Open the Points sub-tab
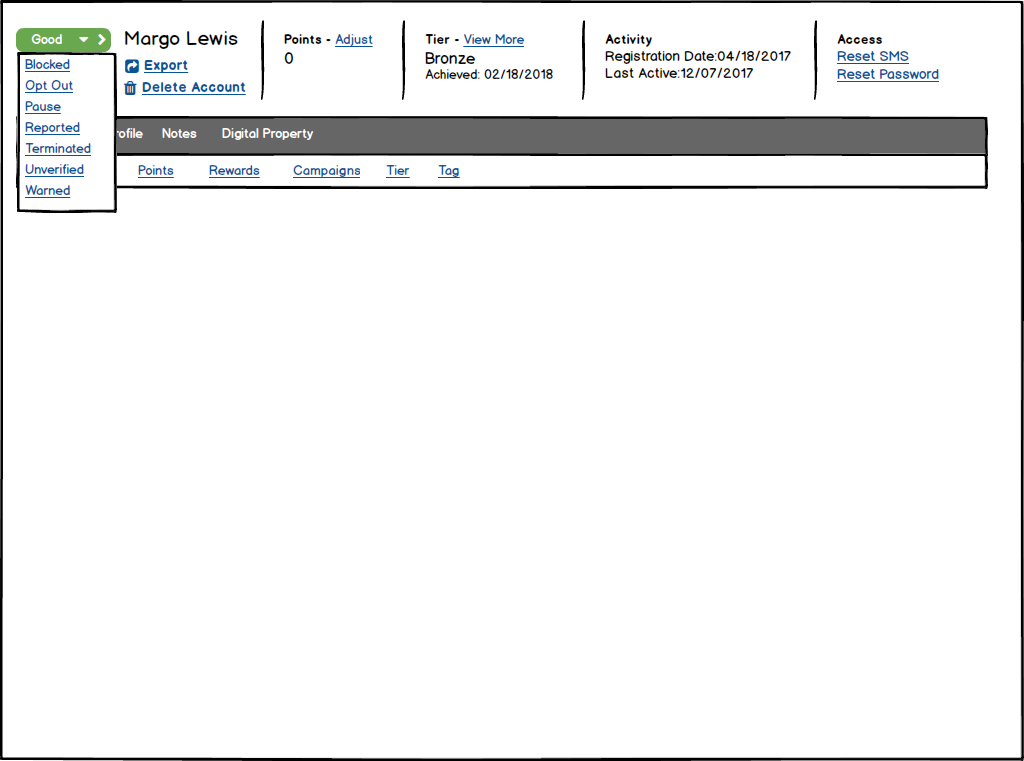Viewport: 1024px width, 761px height. [x=155, y=170]
